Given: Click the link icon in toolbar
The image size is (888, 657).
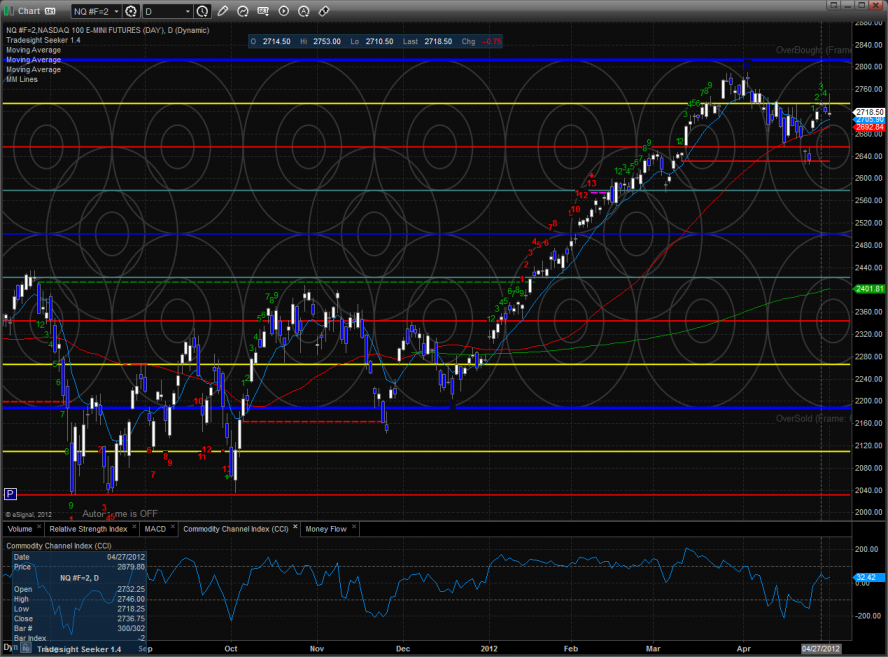Looking at the screenshot, I should click(x=324, y=11).
